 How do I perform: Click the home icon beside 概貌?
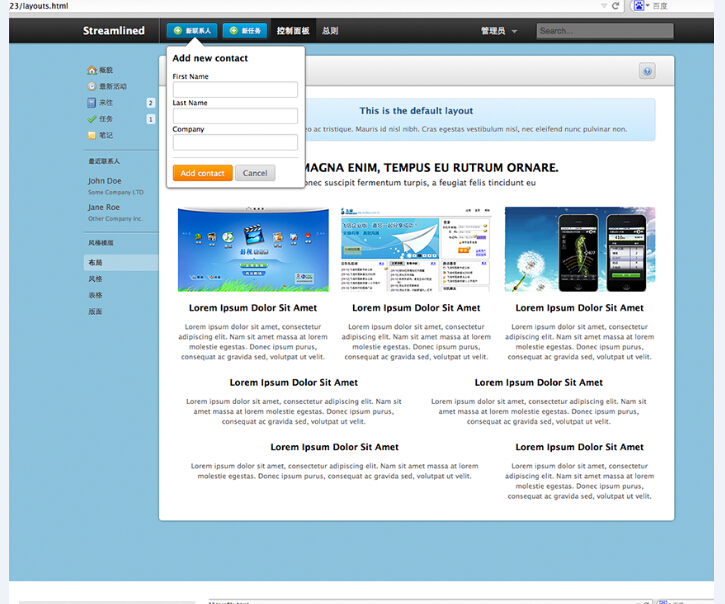pyautogui.click(x=91, y=70)
